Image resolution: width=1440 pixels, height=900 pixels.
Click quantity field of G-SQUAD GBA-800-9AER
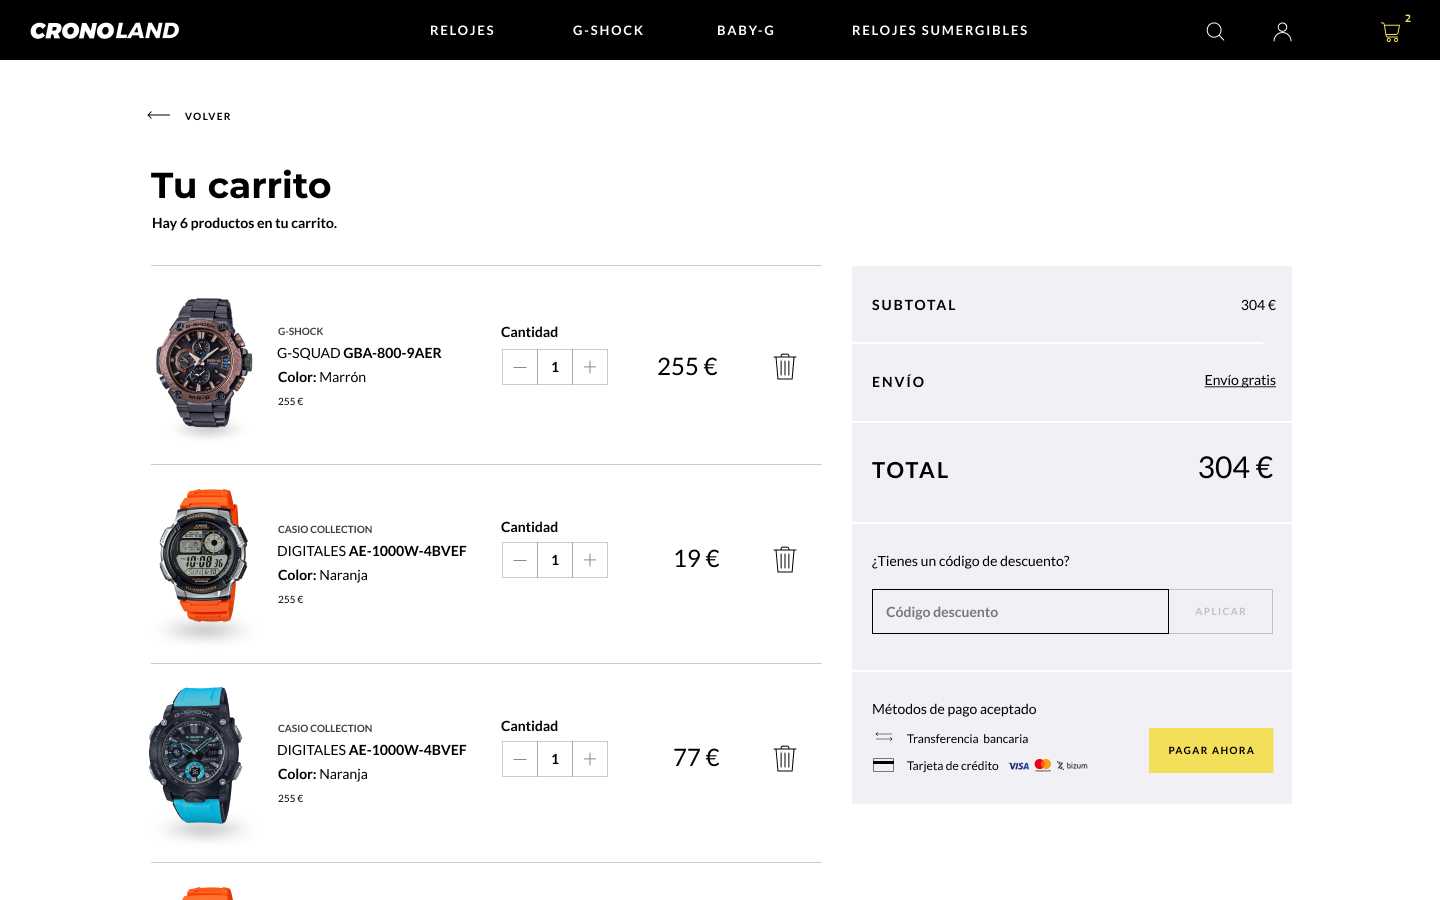click(555, 367)
